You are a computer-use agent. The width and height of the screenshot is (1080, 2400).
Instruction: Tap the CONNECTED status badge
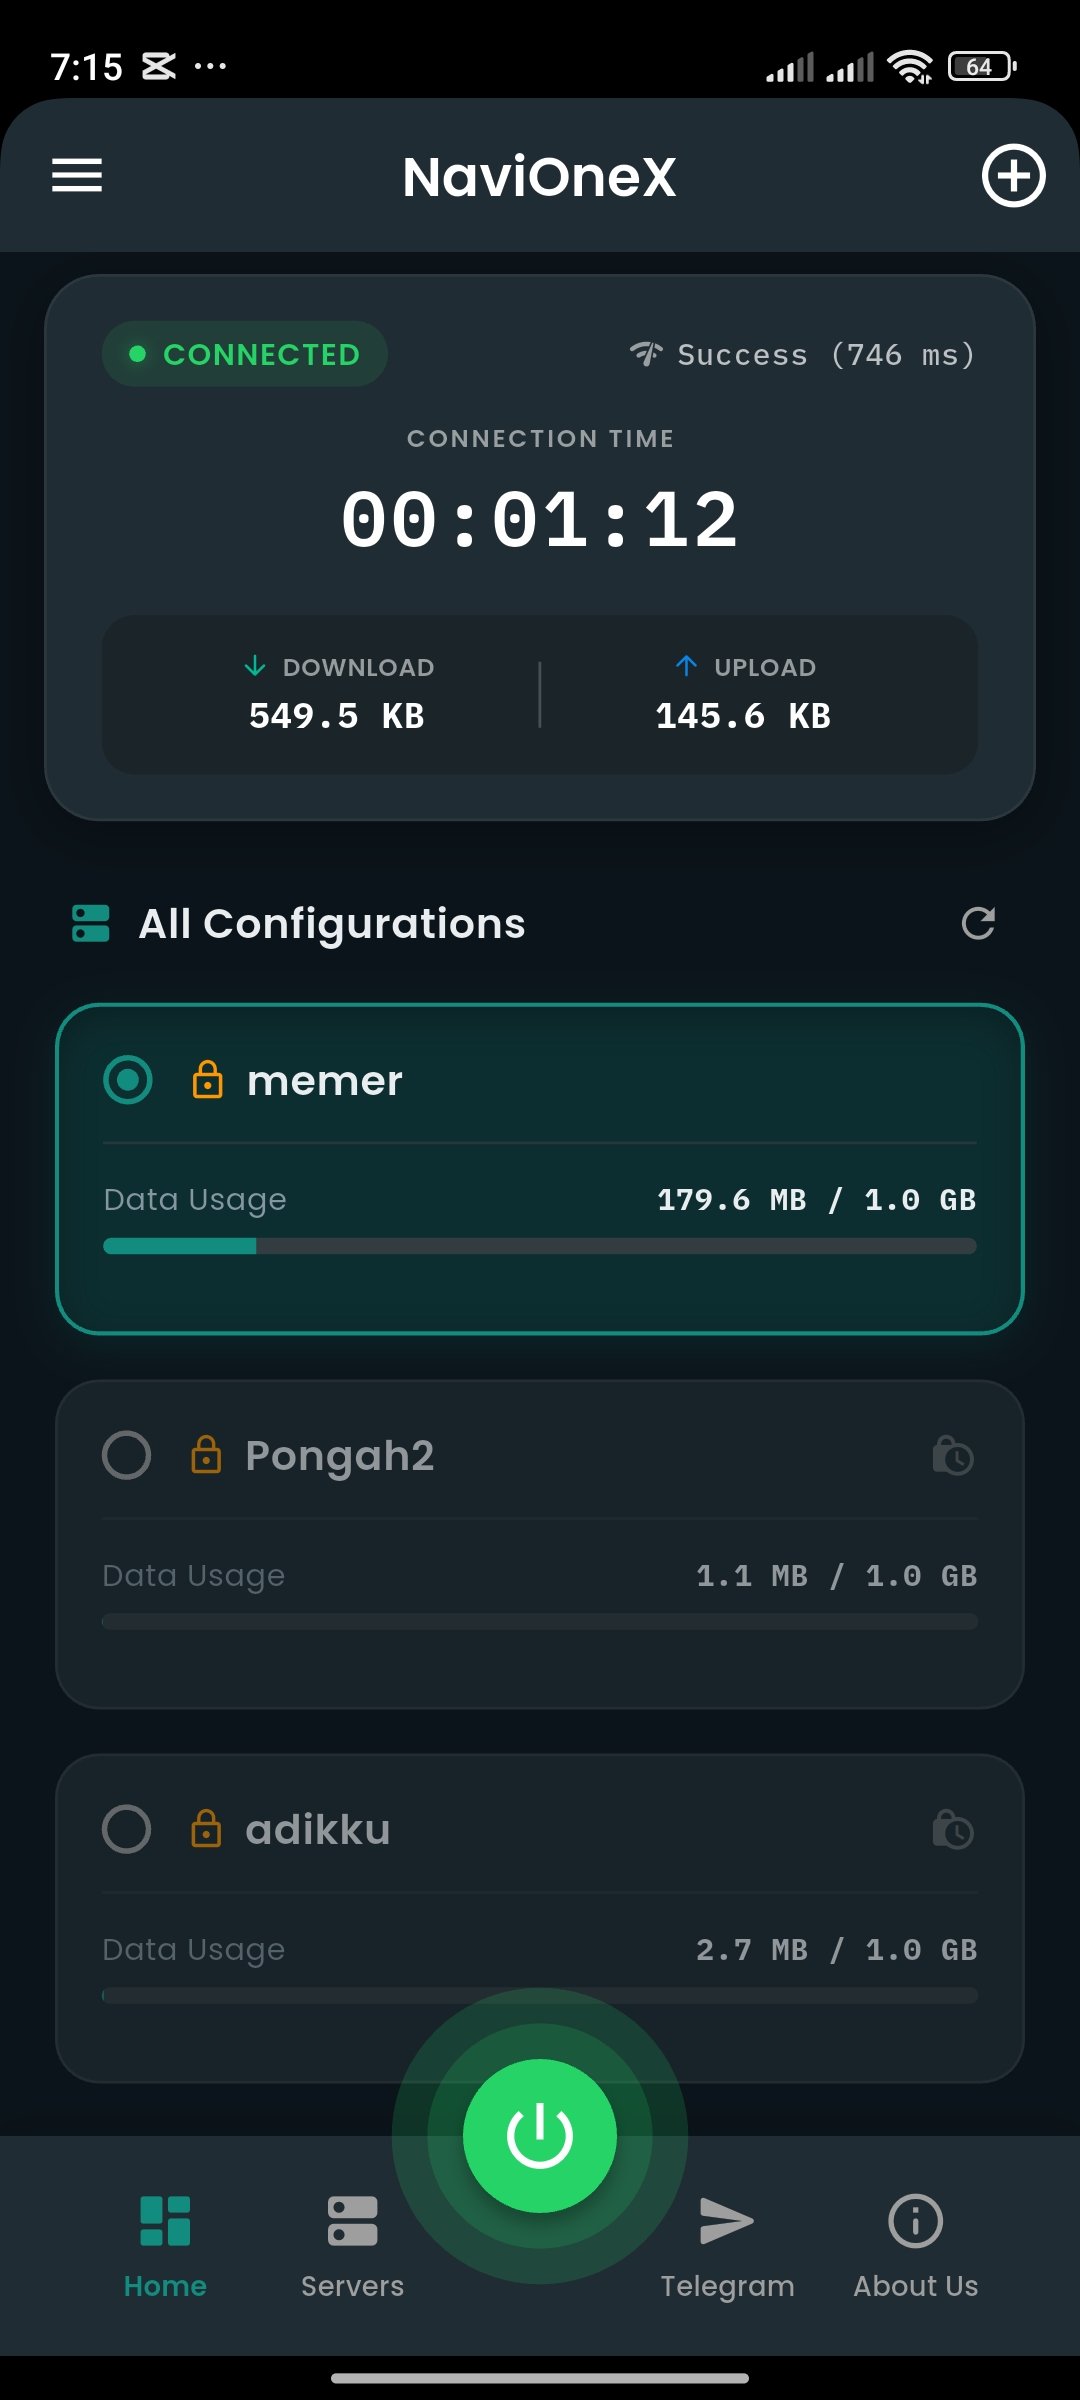coord(243,353)
